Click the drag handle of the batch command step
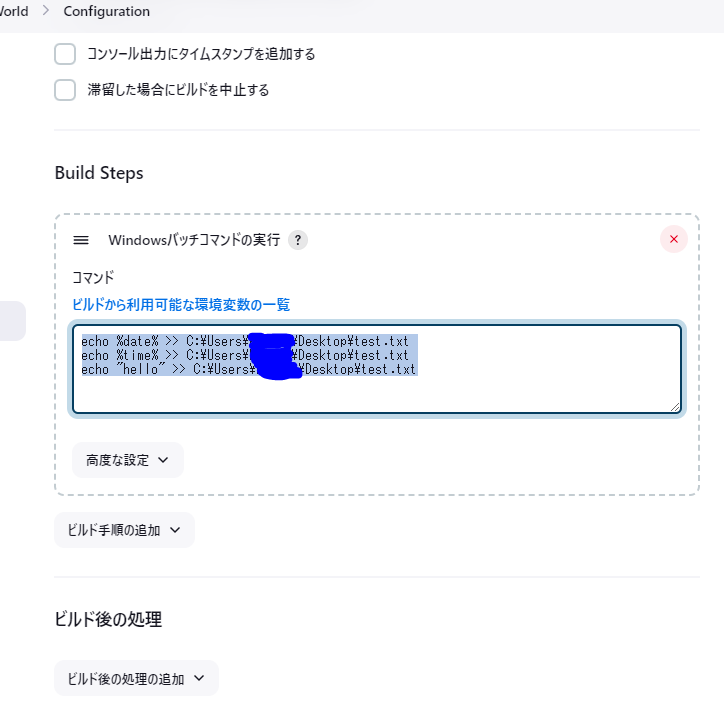 click(82, 240)
